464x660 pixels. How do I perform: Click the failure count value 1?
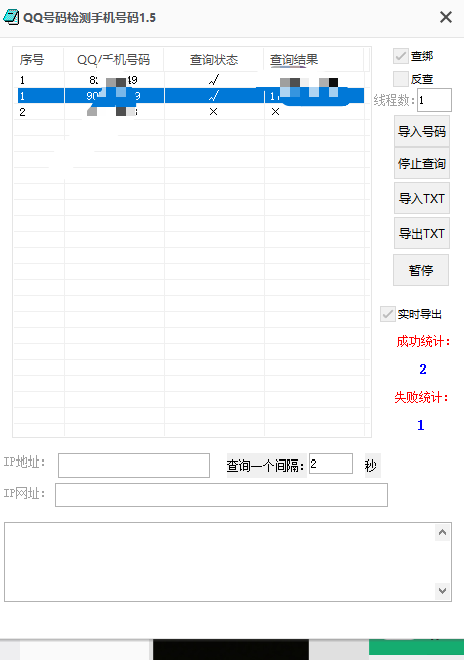(x=421, y=425)
